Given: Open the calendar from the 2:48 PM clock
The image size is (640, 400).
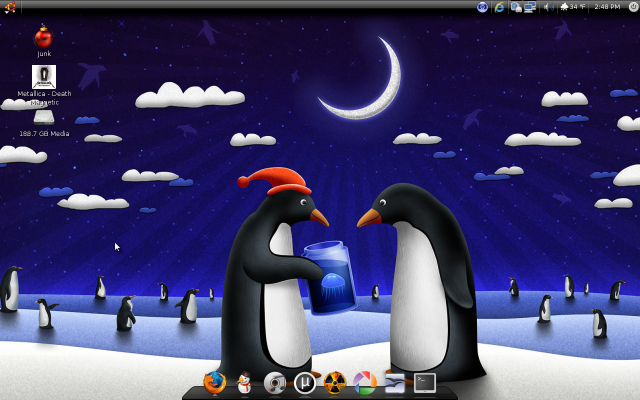Looking at the screenshot, I should tap(607, 7).
